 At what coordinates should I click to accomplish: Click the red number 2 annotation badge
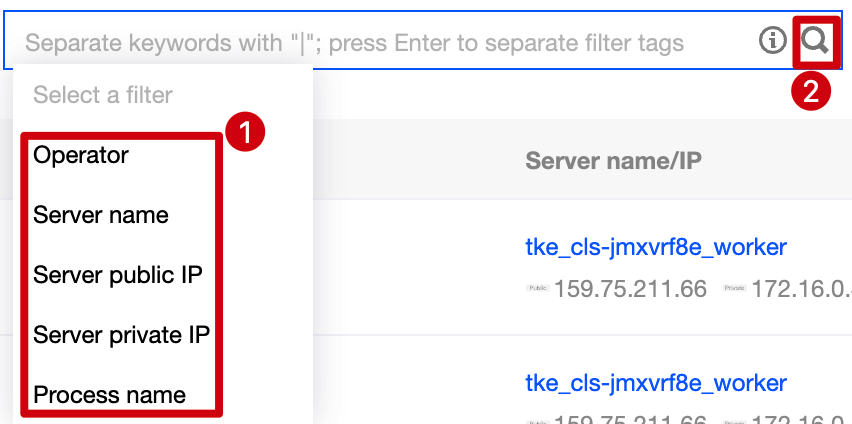click(x=810, y=91)
